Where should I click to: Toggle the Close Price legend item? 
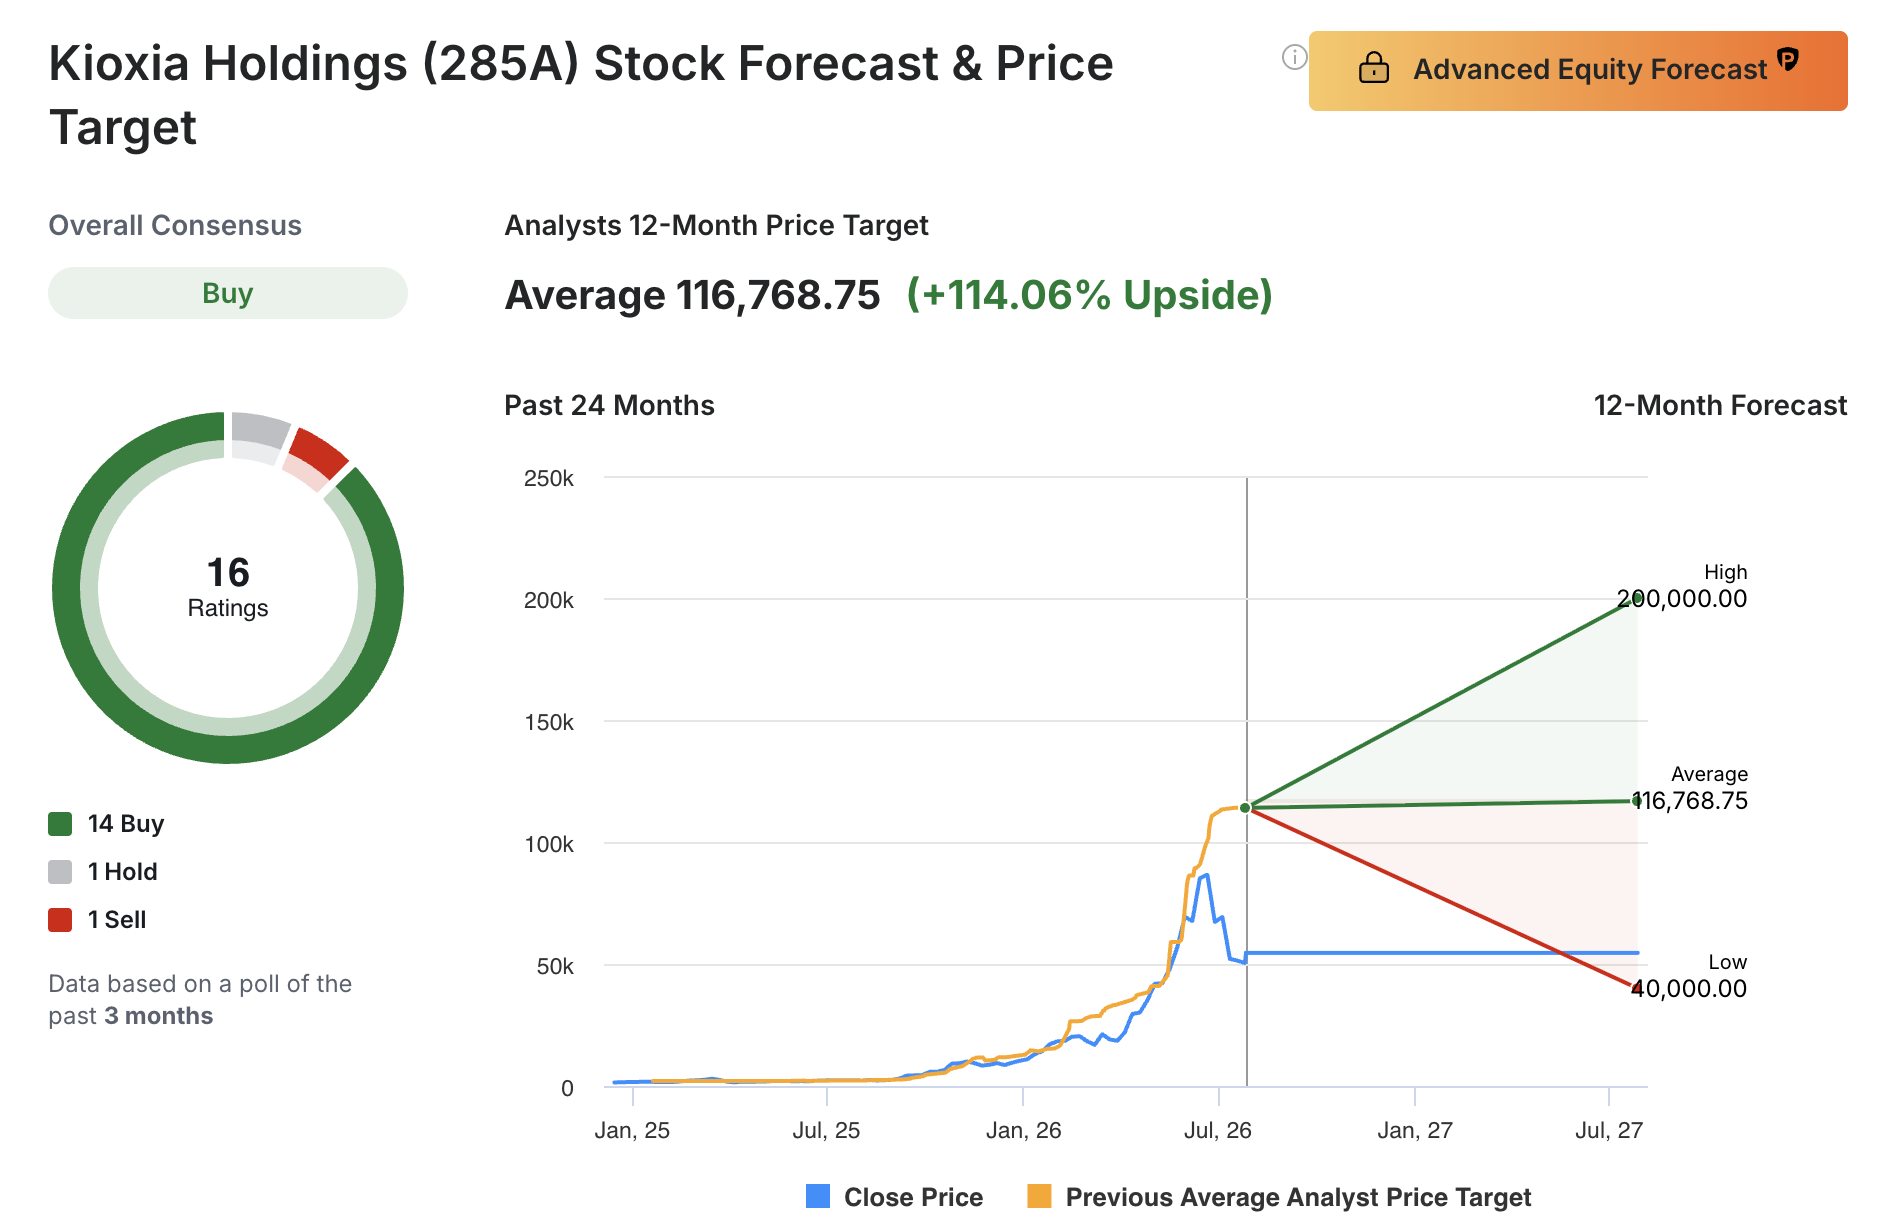[894, 1197]
